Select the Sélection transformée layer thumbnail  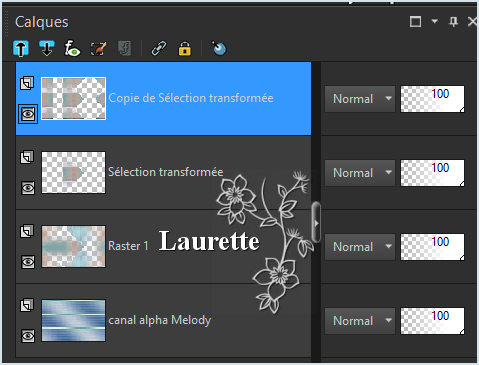click(x=73, y=172)
